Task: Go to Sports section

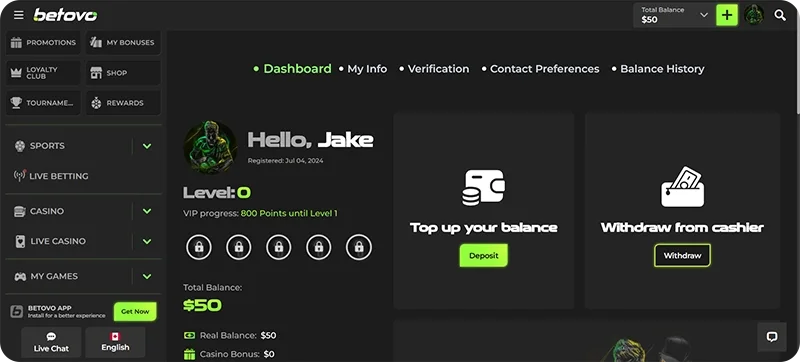Action: click(47, 146)
